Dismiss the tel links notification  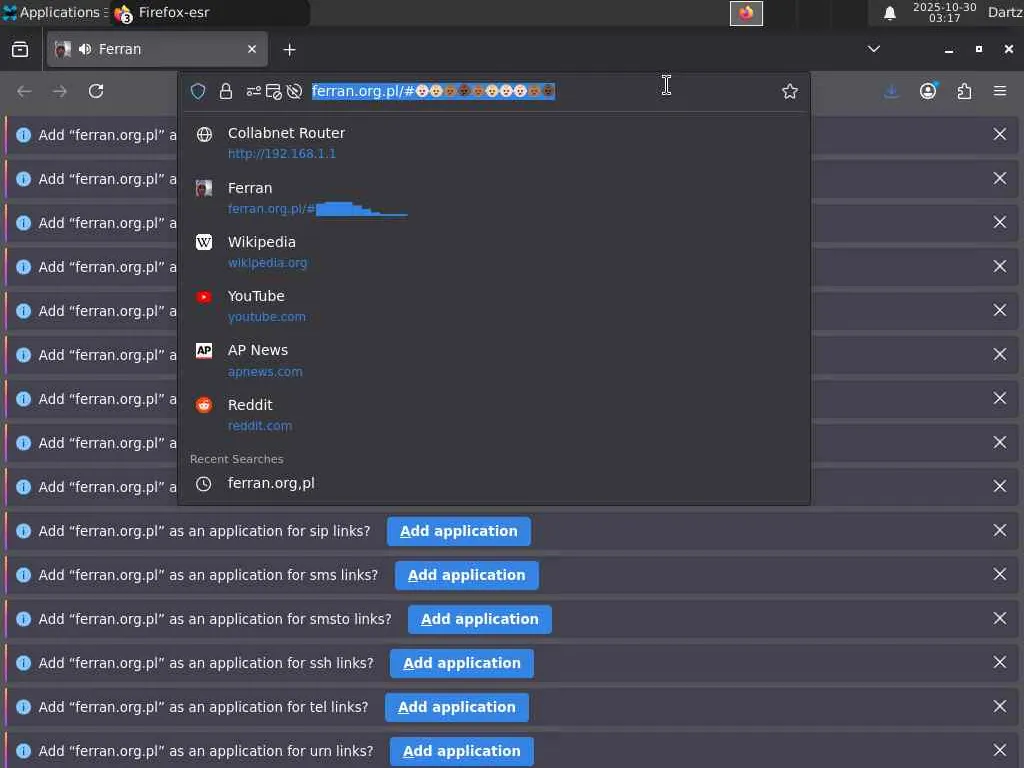click(x=1000, y=706)
